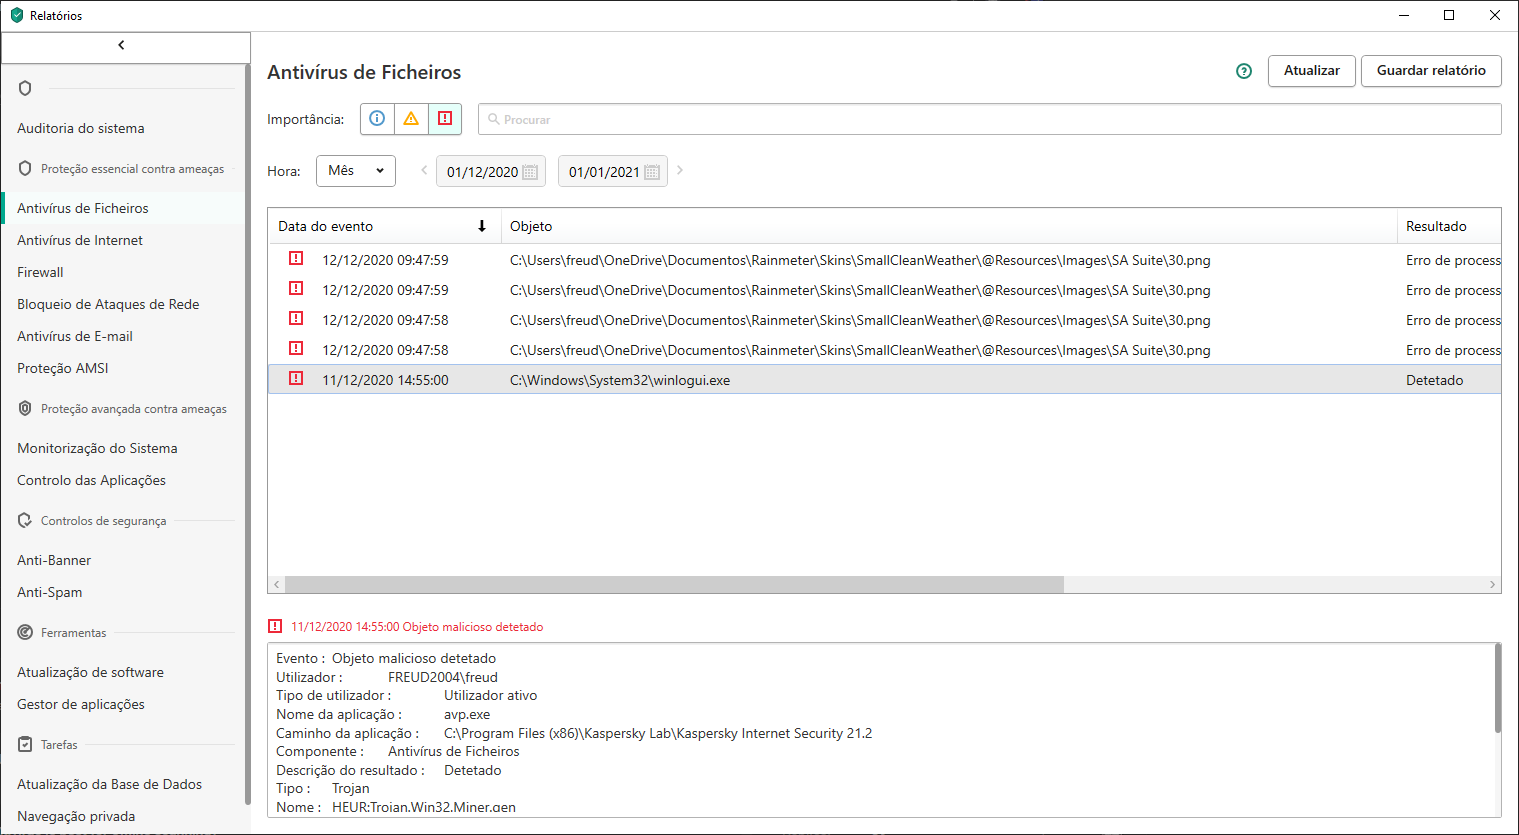Open the Mês period dropdown

pyautogui.click(x=356, y=171)
